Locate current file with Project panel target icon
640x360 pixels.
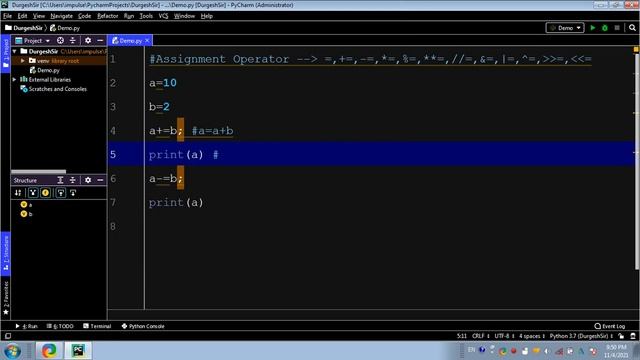(60, 40)
